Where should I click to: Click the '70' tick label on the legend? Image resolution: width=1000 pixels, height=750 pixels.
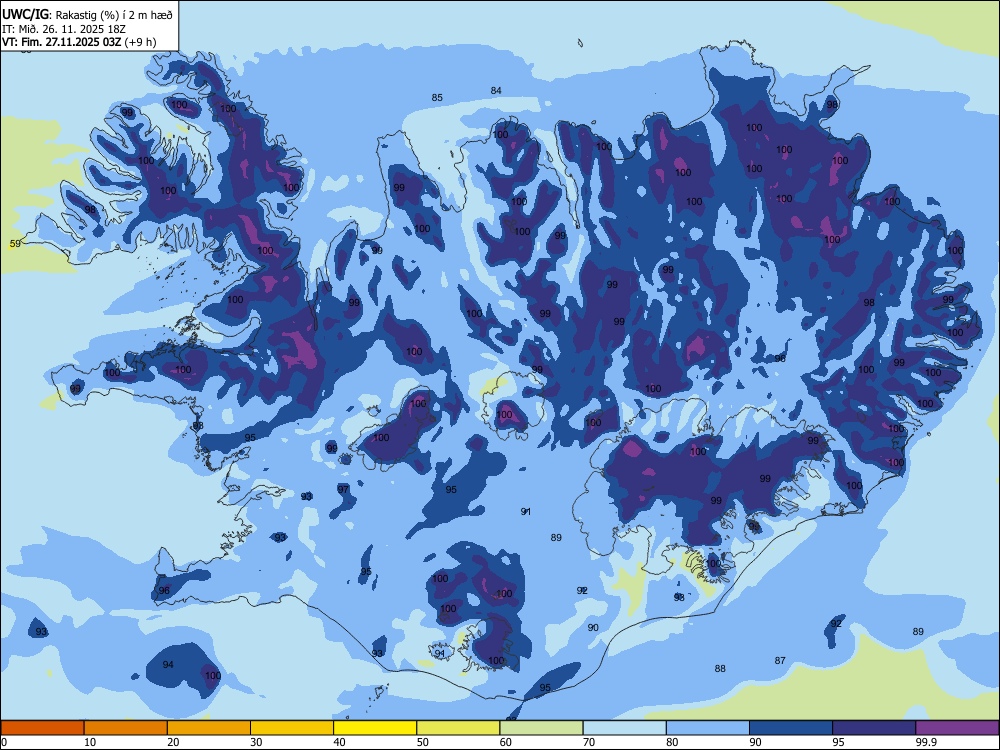pyautogui.click(x=589, y=742)
